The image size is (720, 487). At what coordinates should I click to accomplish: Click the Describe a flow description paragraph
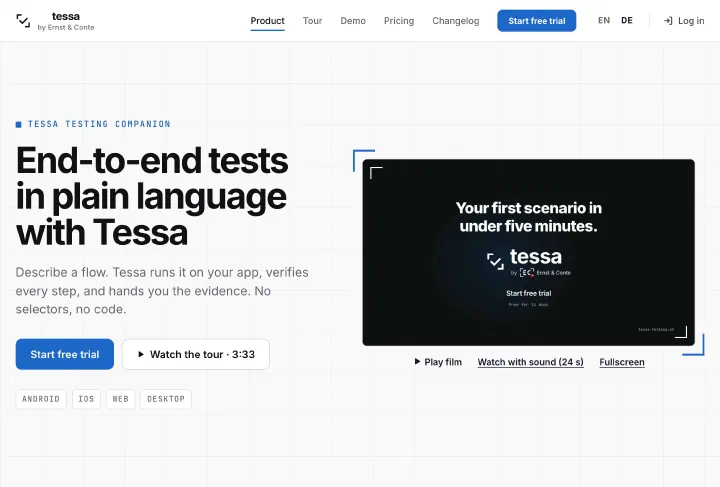[162, 291]
